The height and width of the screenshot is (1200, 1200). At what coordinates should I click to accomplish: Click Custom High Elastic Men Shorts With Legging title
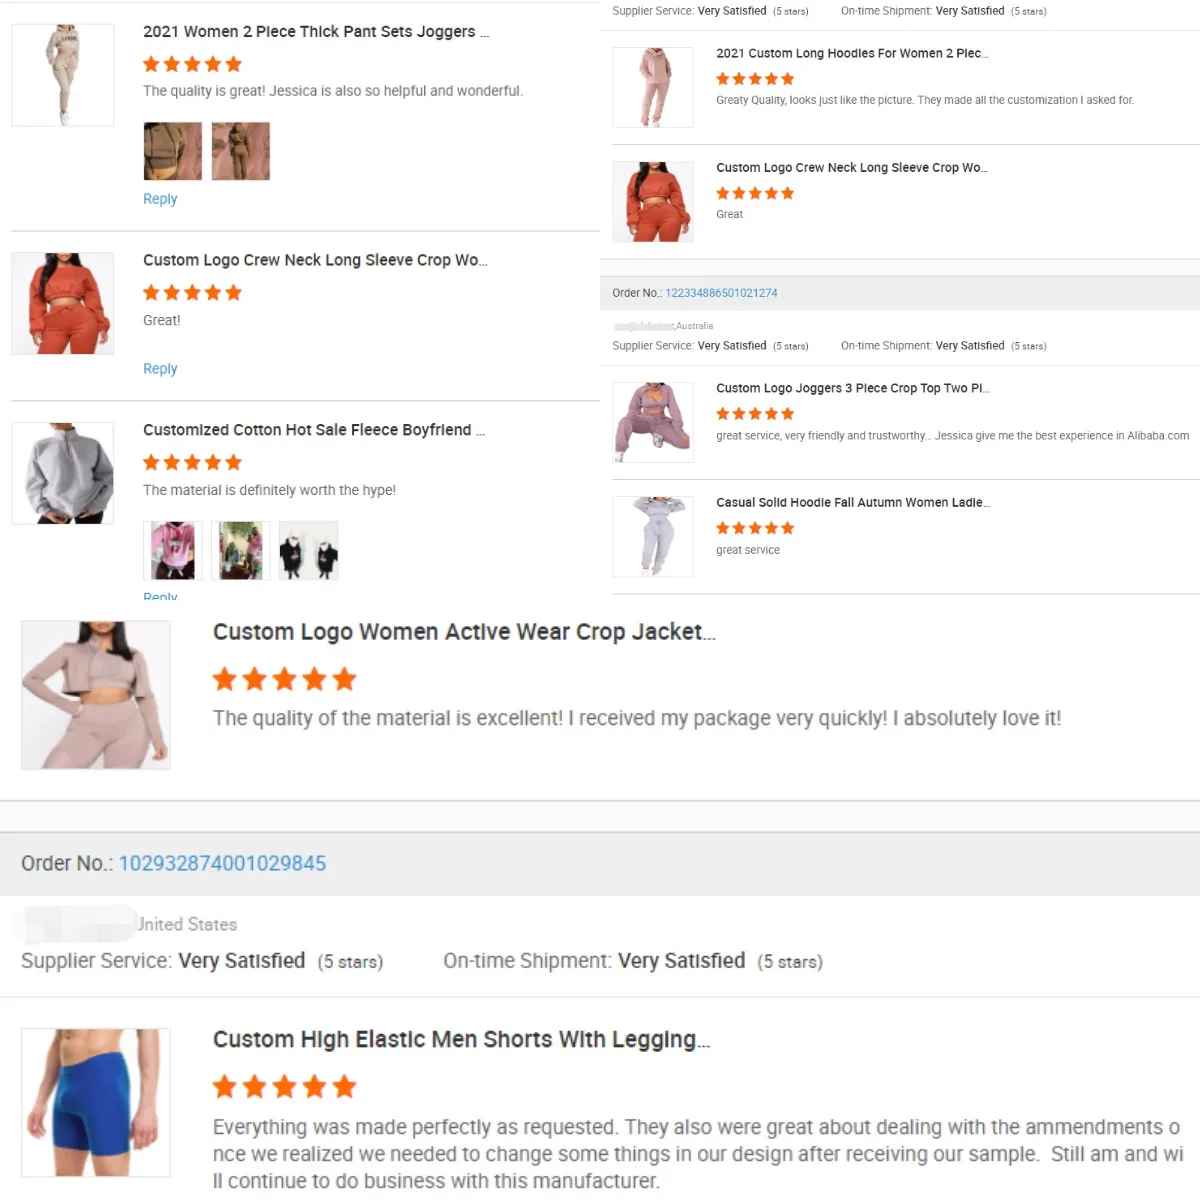click(461, 1040)
